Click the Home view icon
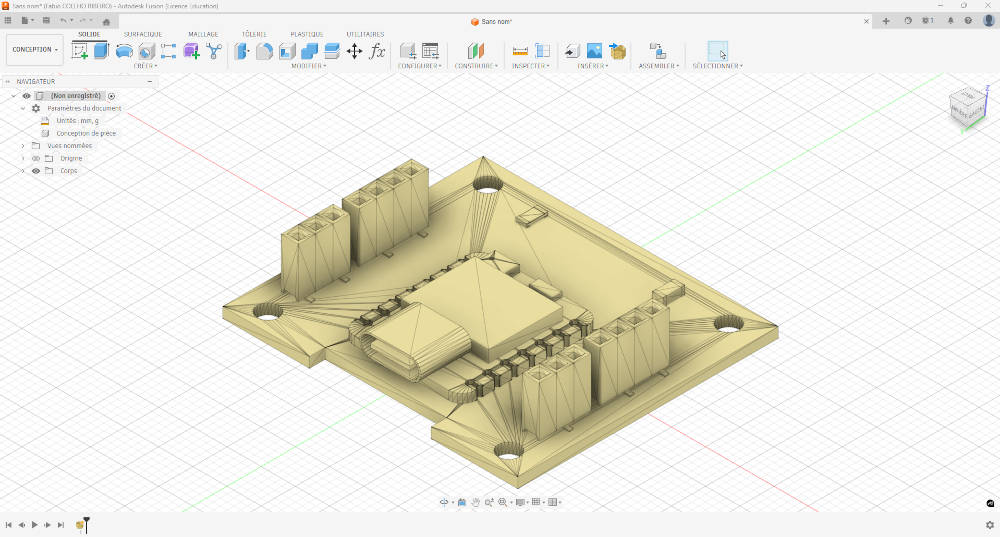The image size is (1000, 537). [106, 21]
